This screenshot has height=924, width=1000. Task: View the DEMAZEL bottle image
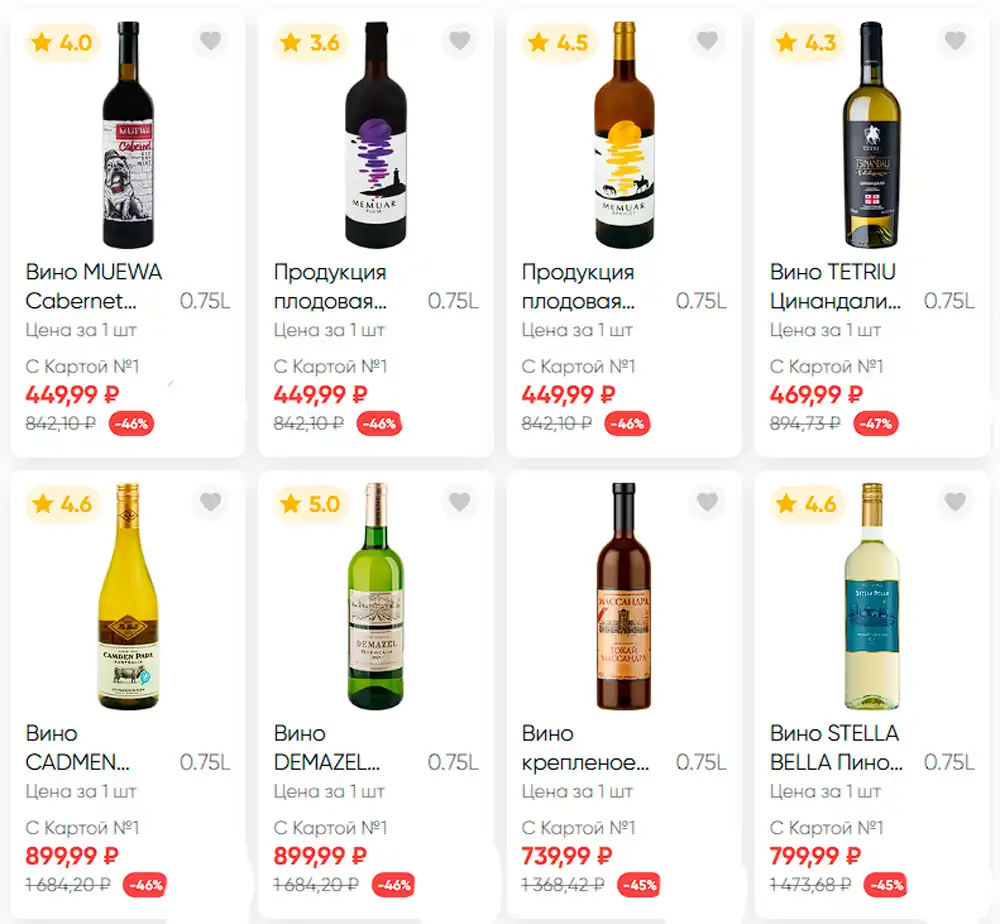[x=376, y=596]
